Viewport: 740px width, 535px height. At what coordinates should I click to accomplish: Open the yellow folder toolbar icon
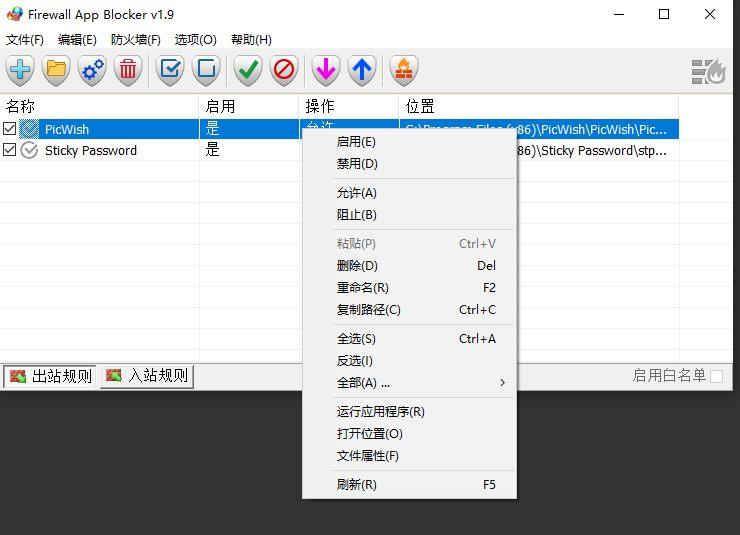coord(56,70)
